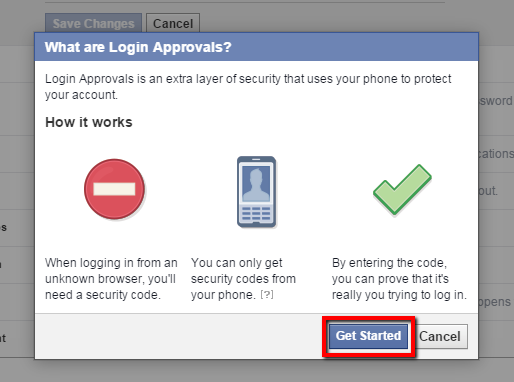Click the red no-entry circle icon
Viewport: 514px width, 382px height.
[114, 189]
